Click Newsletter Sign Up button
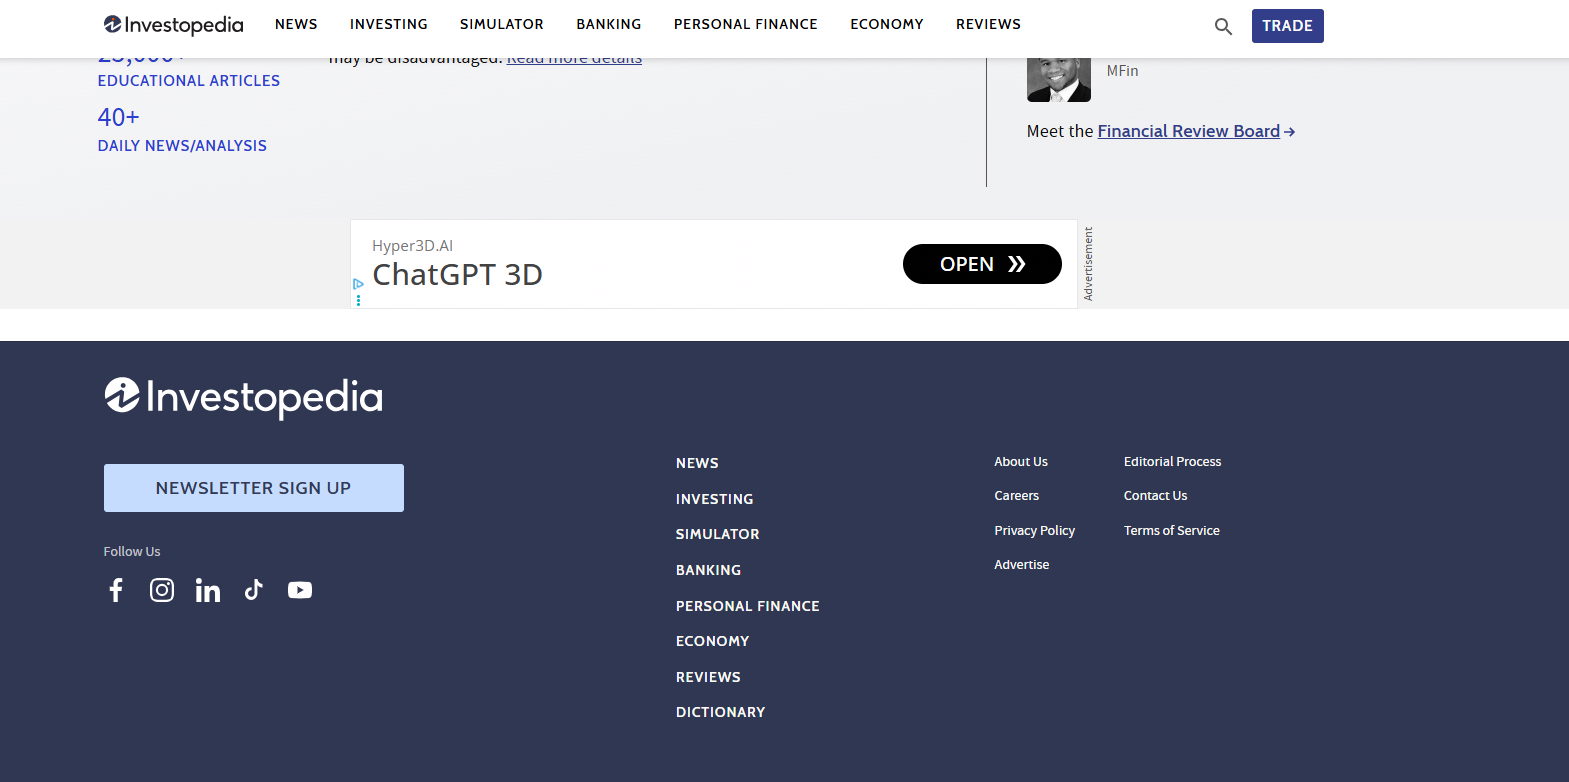The image size is (1569, 782). click(x=254, y=488)
